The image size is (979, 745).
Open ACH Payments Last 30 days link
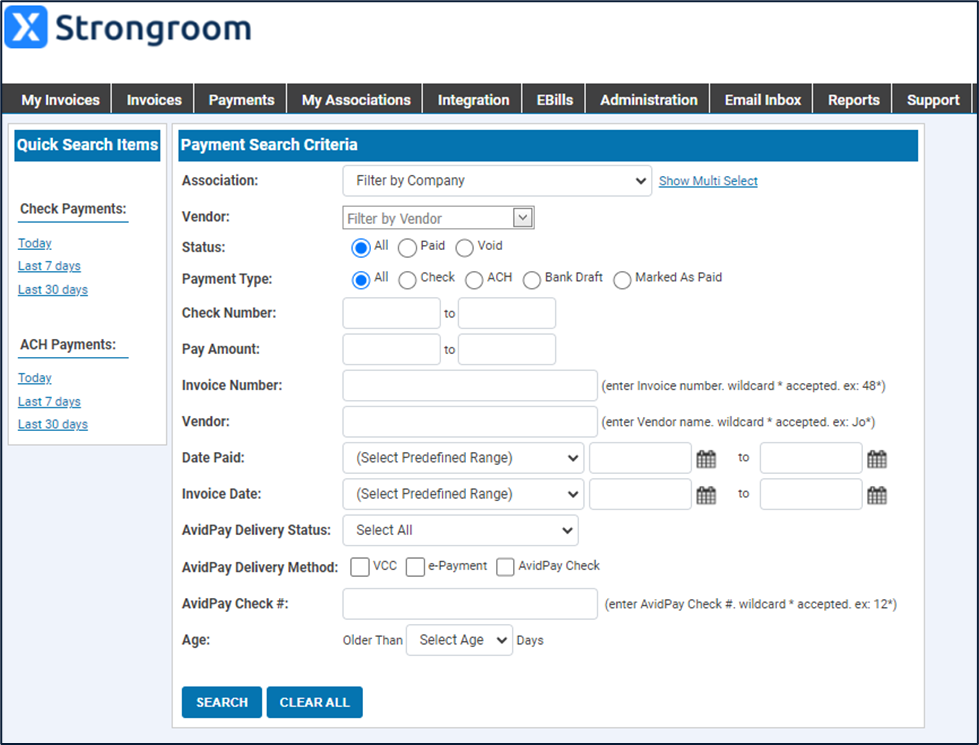pyautogui.click(x=52, y=425)
